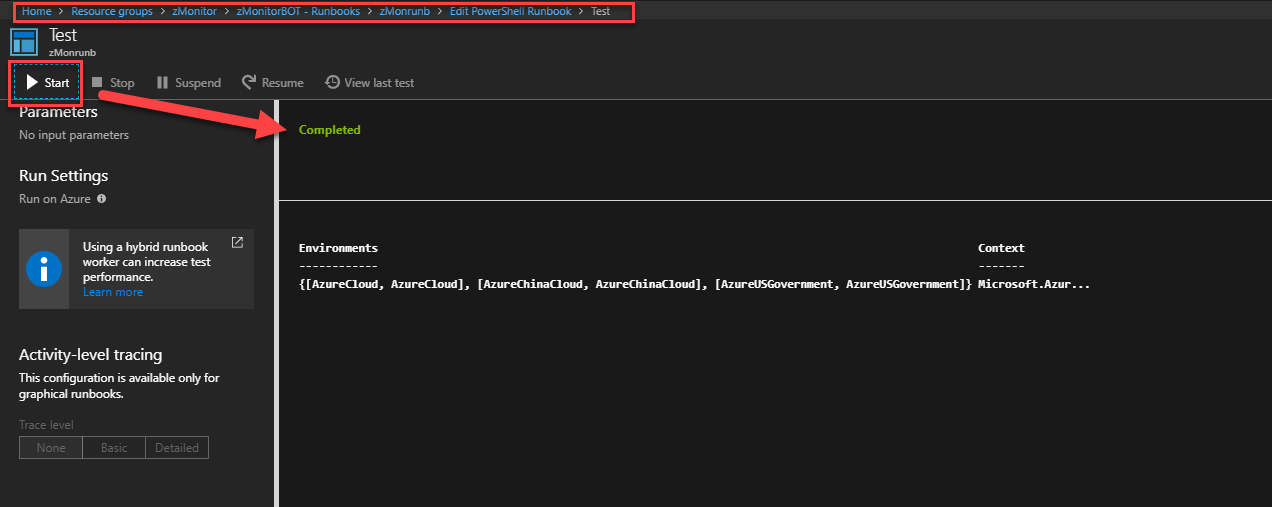Click the AzureCloud environments output row
This screenshot has width=1272, height=507.
[635, 285]
